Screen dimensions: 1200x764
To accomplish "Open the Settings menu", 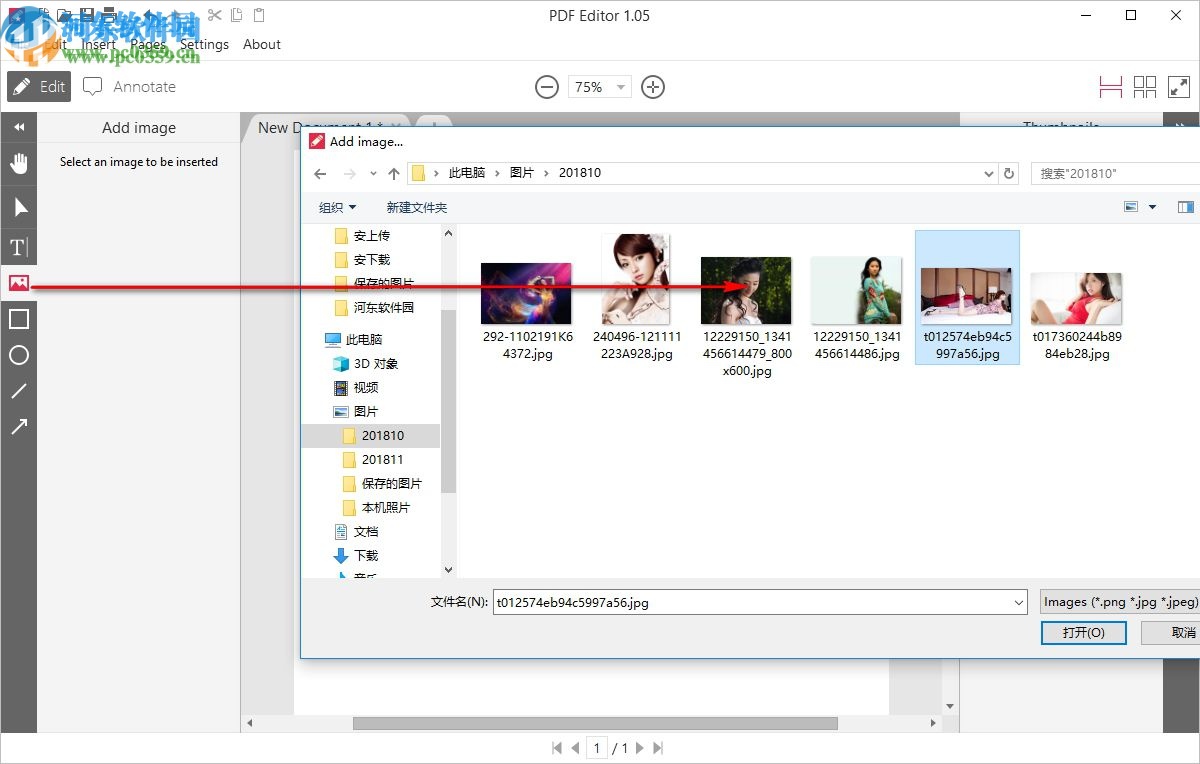I will pyautogui.click(x=204, y=44).
